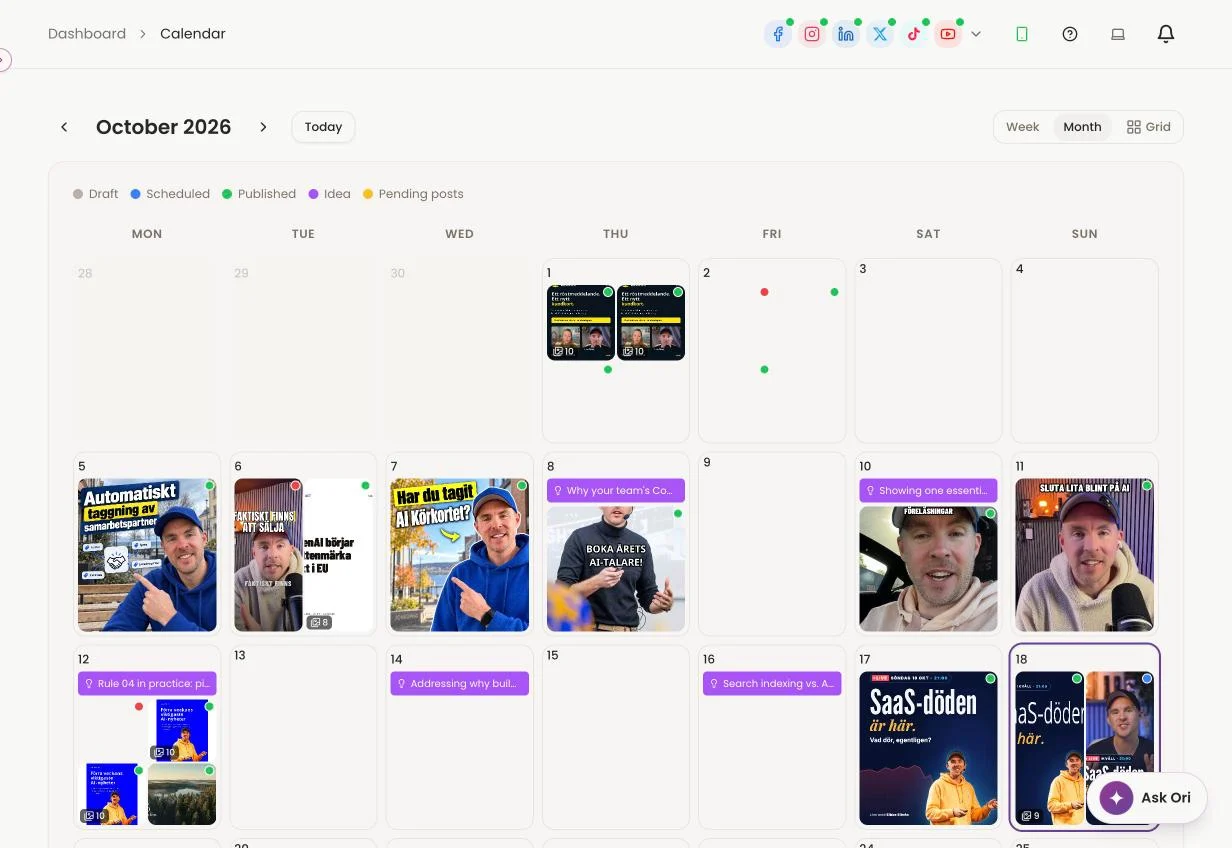This screenshot has height=848, width=1232.
Task: Expand the collapsed sidebar handle
Action: point(4,60)
